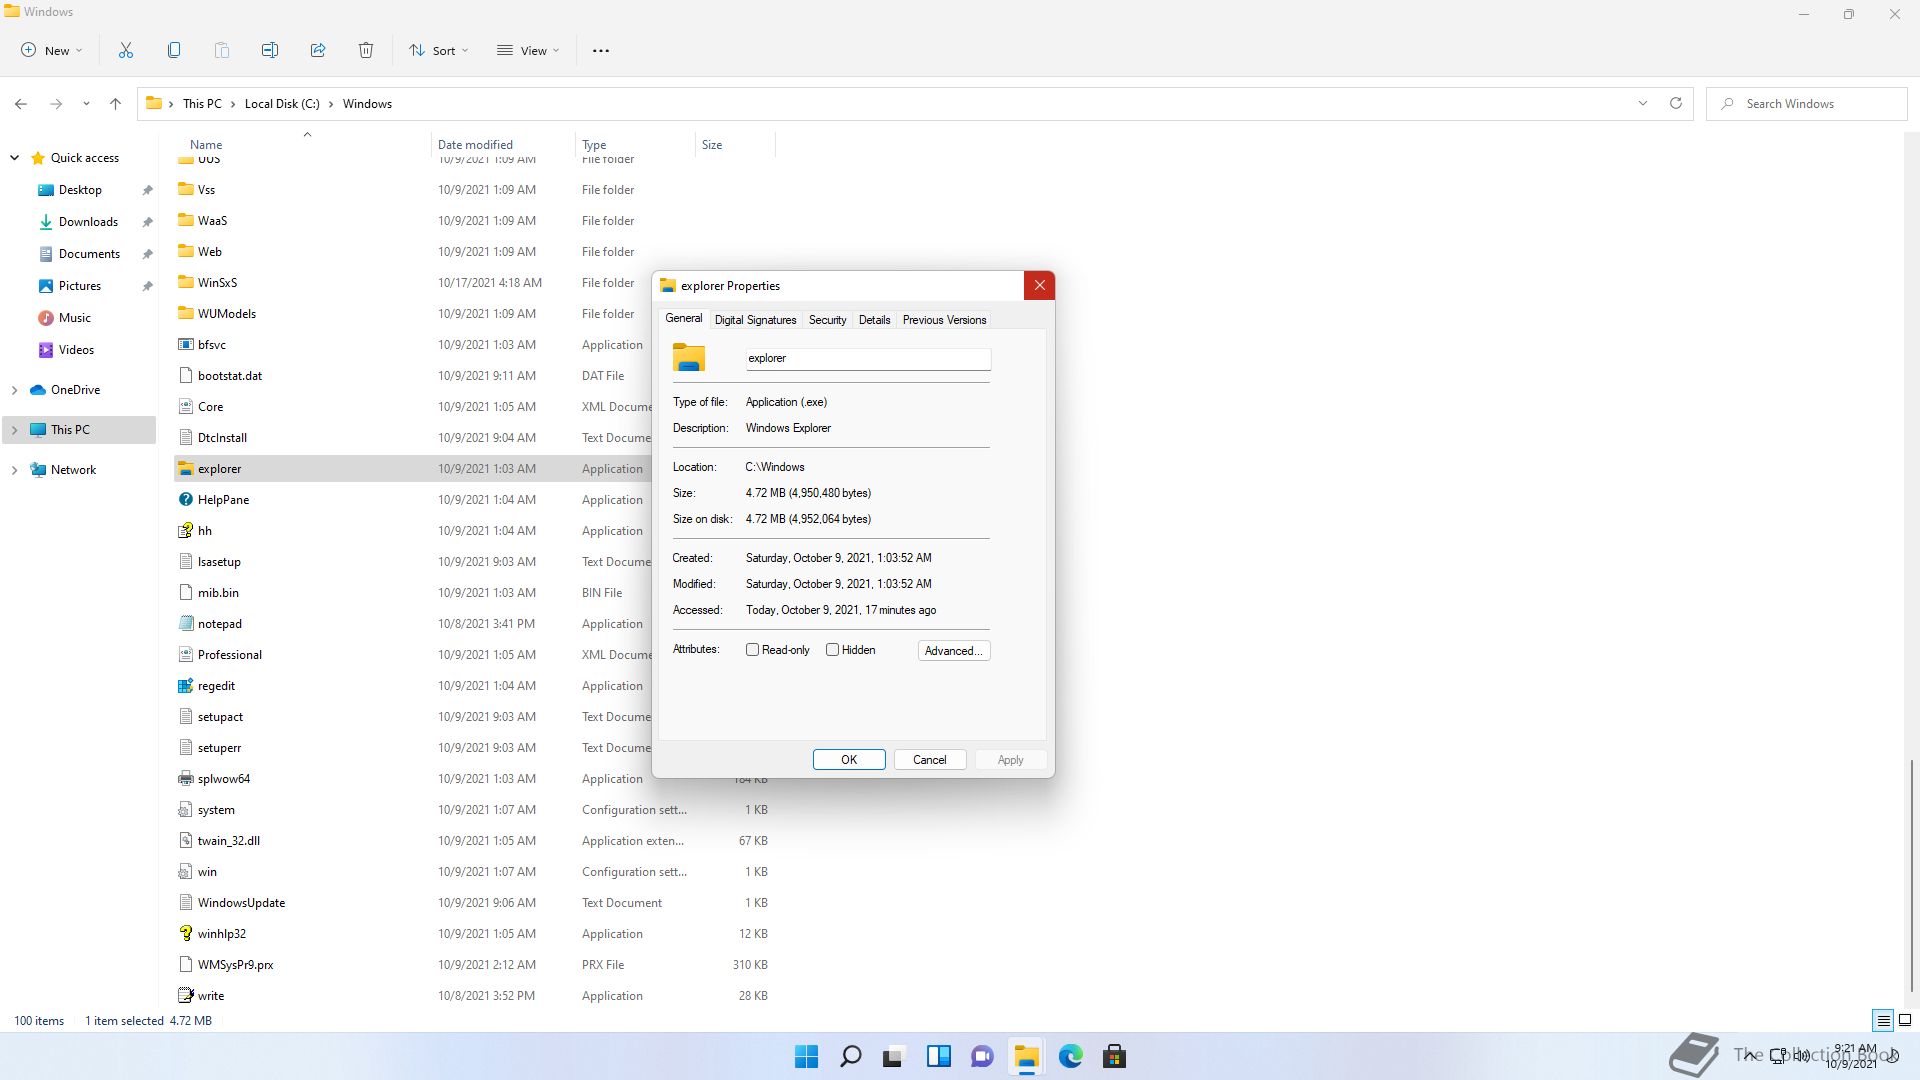Image resolution: width=1920 pixels, height=1080 pixels.
Task: Open Music in Quick access
Action: pos(75,318)
